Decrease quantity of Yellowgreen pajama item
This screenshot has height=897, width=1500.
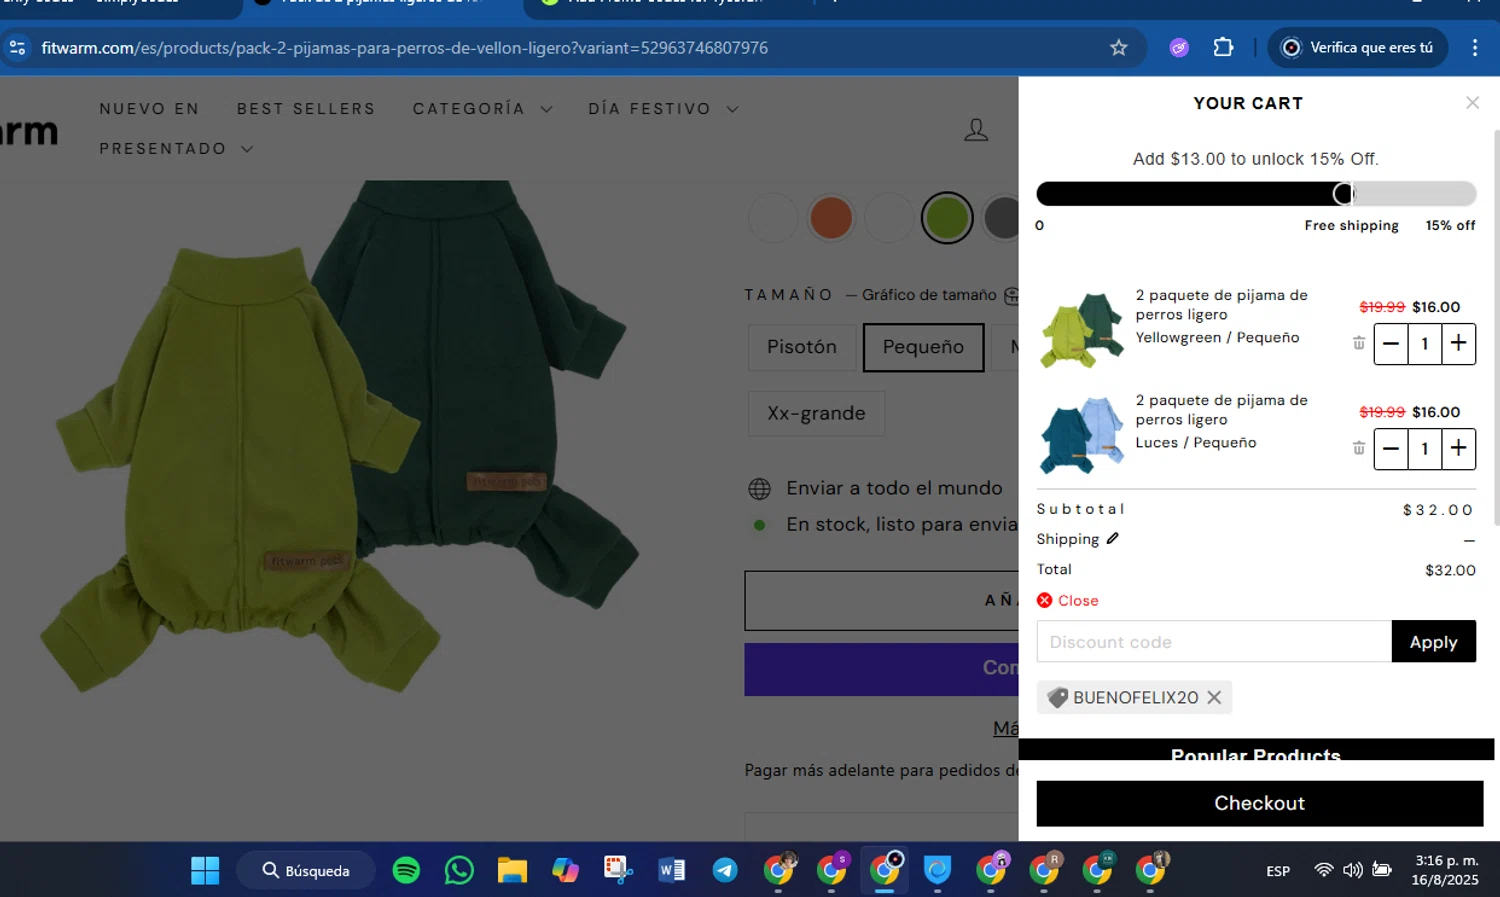coord(1391,343)
